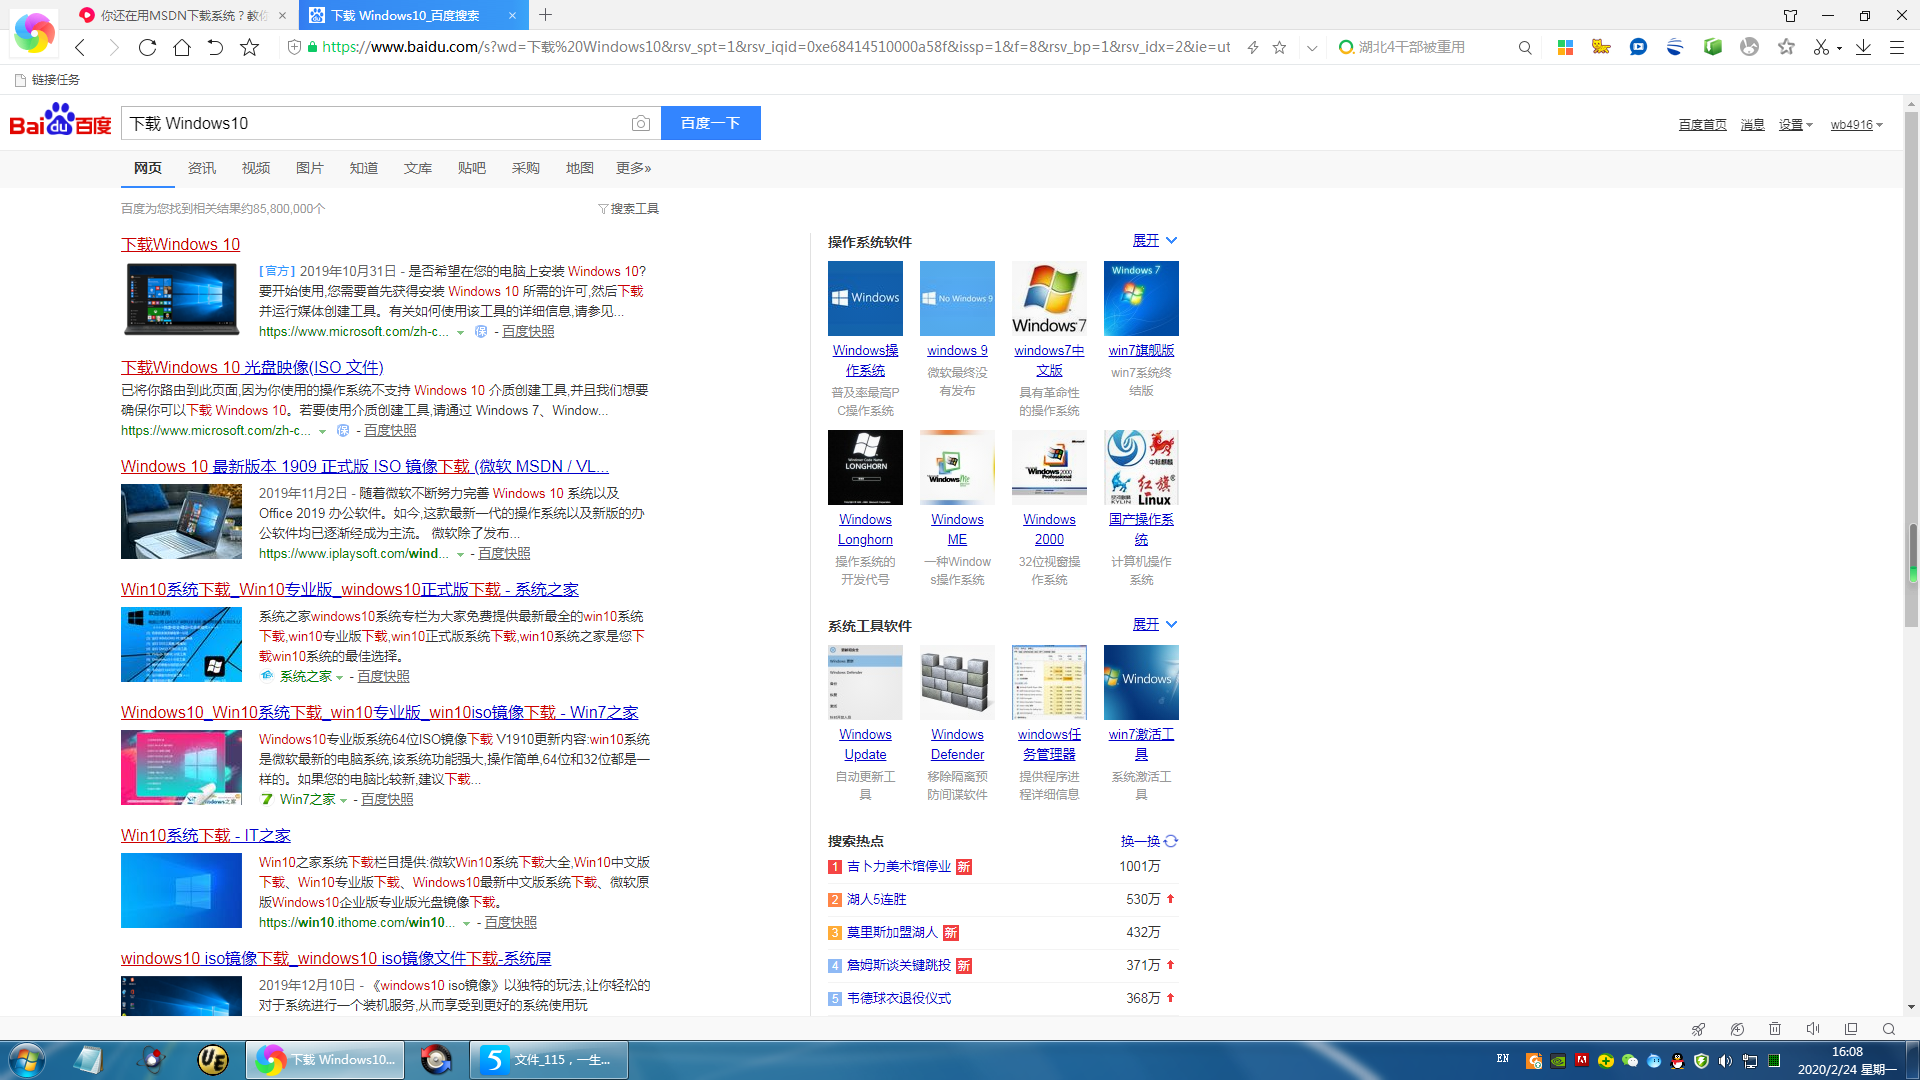This screenshot has height=1080, width=1920.
Task: Open the Windows Start button
Action: coord(27,1060)
